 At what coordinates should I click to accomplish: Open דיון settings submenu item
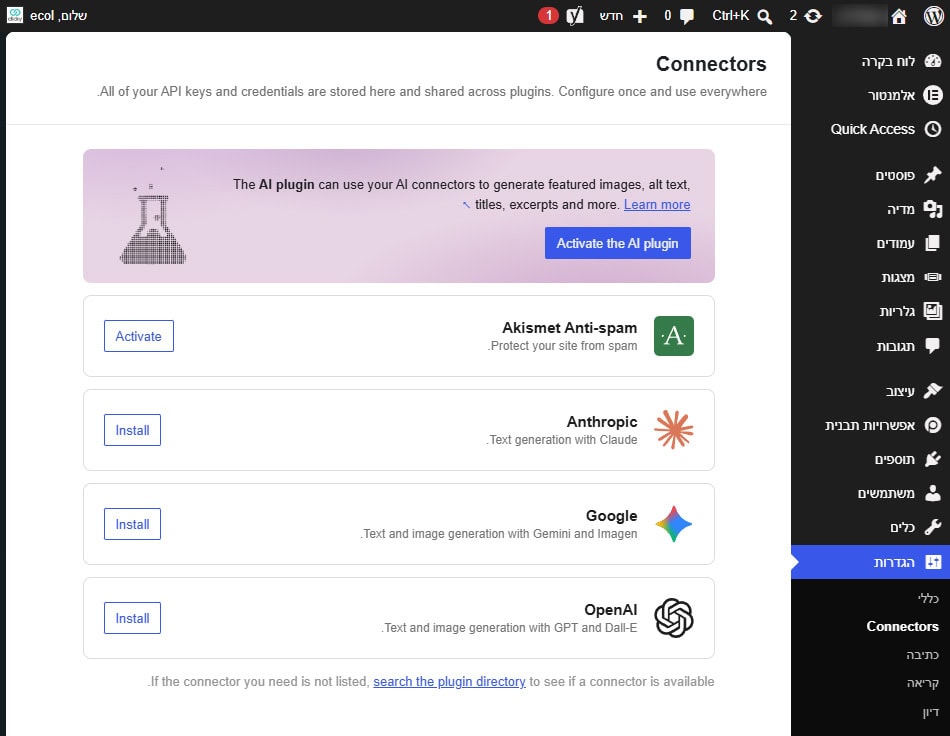coord(931,711)
